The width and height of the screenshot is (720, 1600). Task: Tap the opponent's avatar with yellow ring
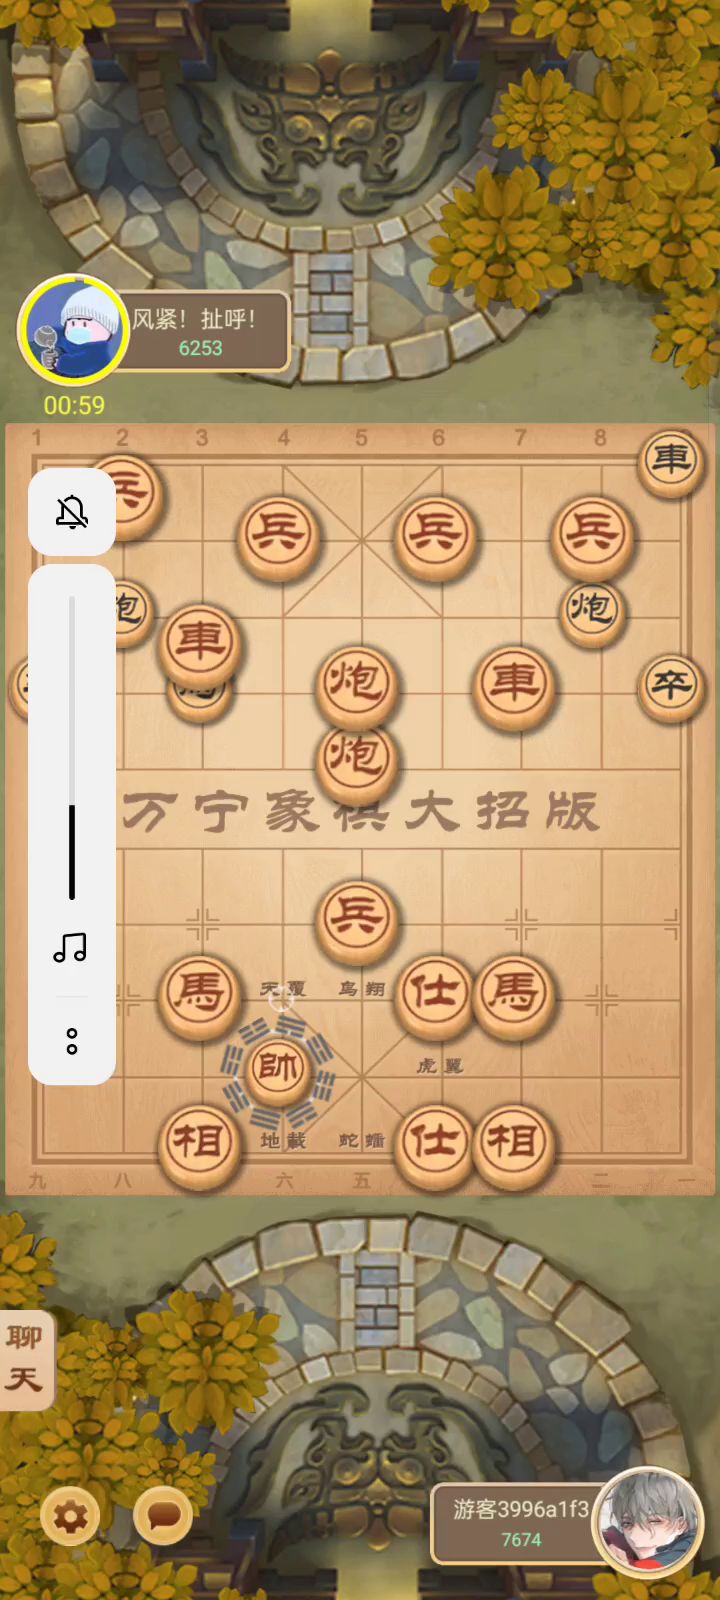tap(73, 330)
